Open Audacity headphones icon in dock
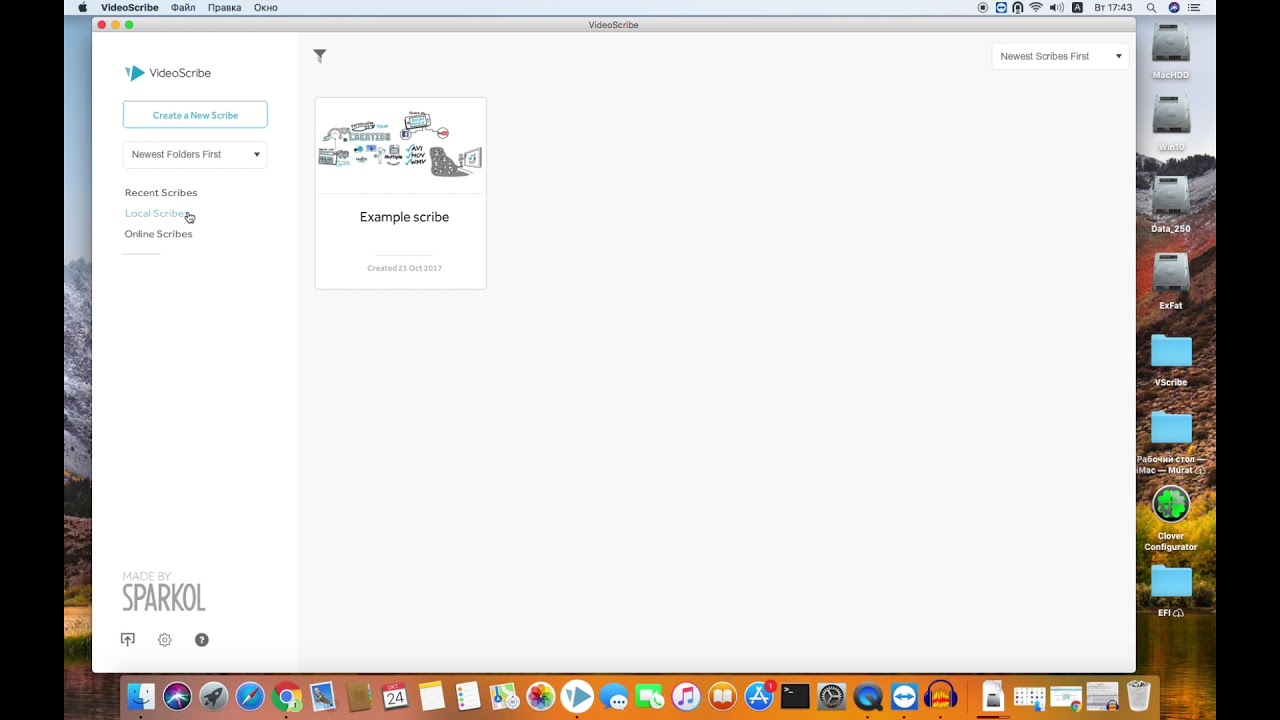The image size is (1280, 720). [941, 696]
